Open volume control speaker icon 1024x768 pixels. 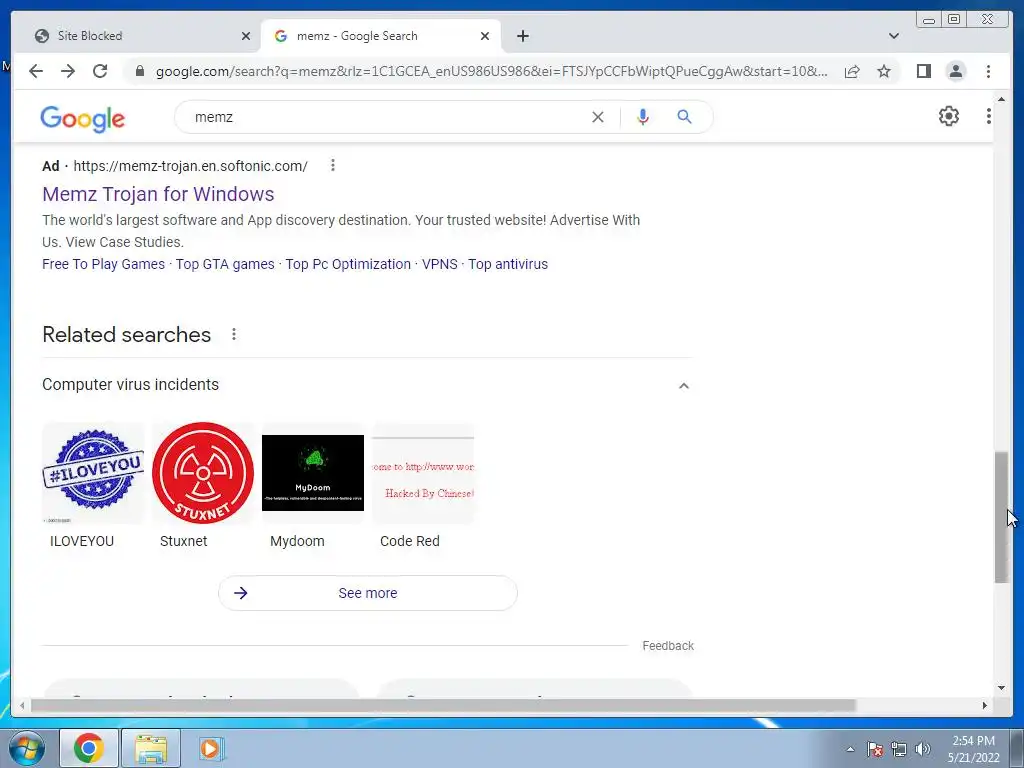(923, 749)
